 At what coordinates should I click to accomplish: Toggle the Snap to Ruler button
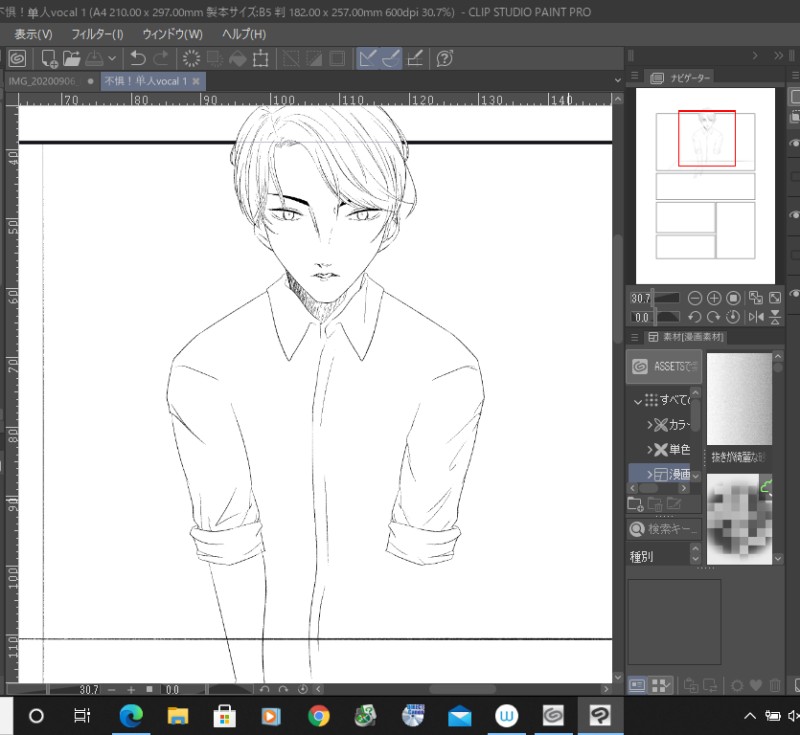pos(368,59)
